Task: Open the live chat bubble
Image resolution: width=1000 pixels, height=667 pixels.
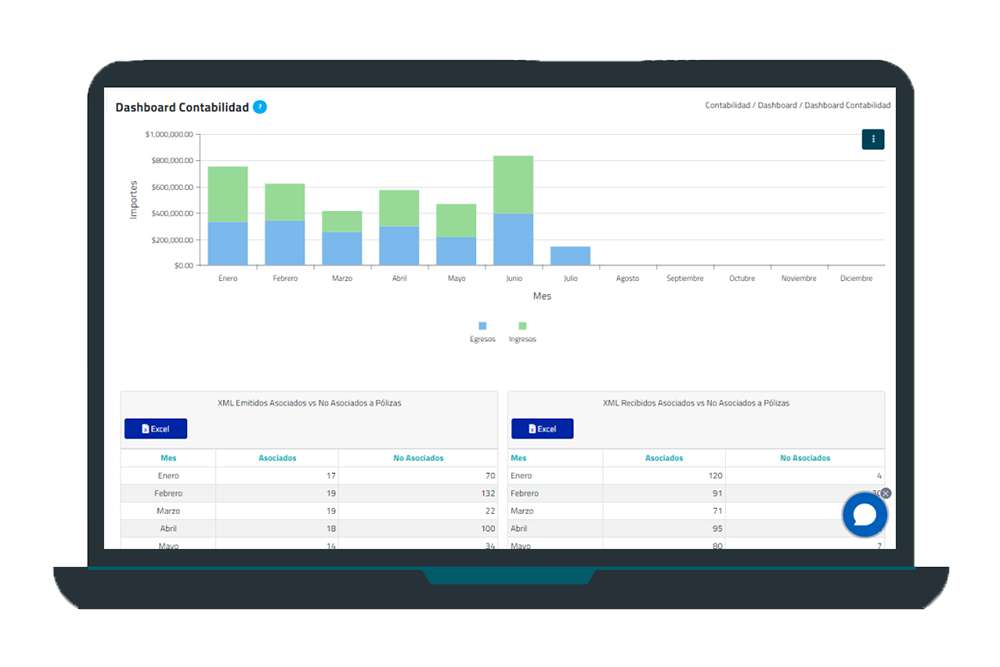Action: point(864,515)
